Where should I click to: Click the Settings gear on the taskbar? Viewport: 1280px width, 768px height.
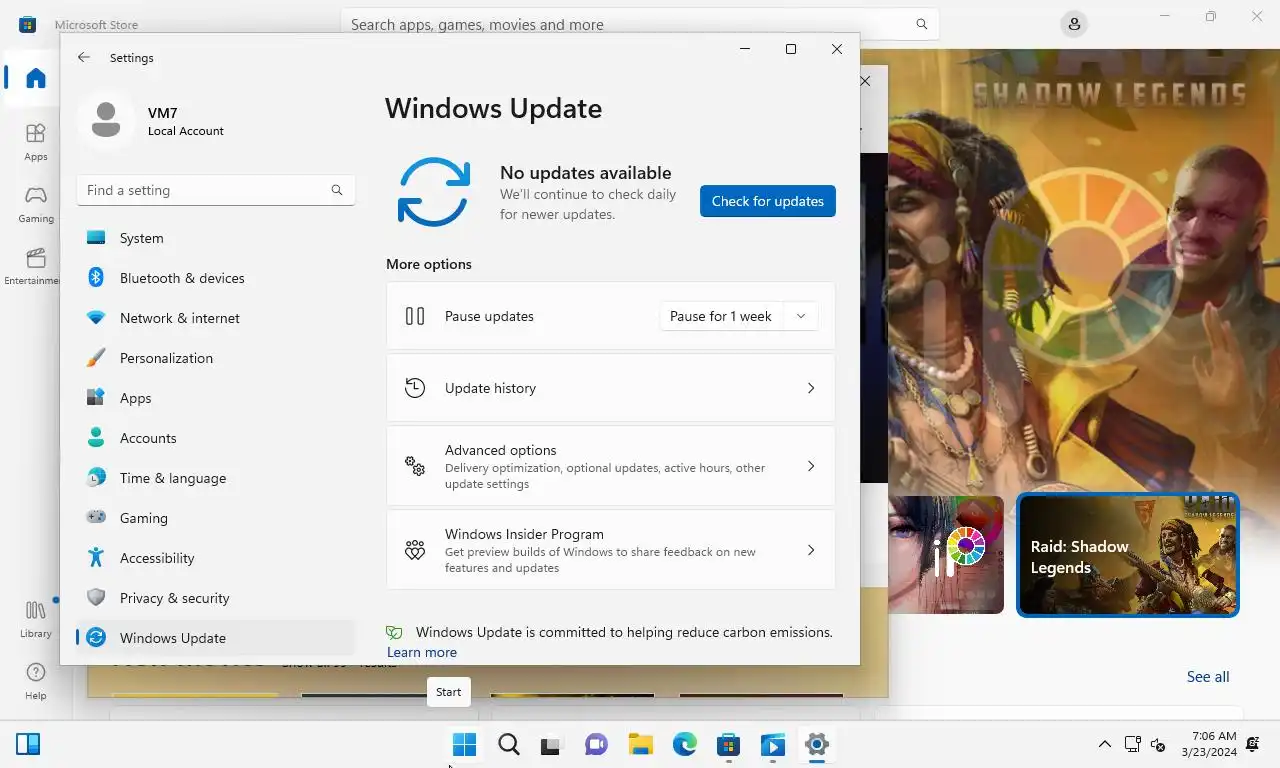(817, 744)
